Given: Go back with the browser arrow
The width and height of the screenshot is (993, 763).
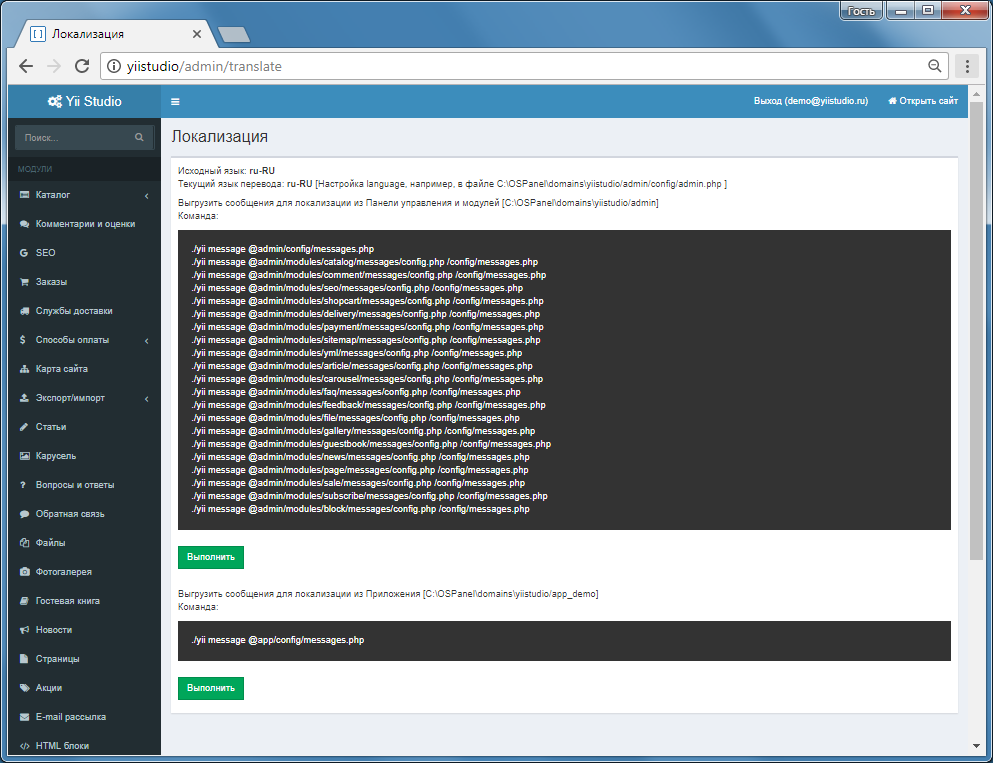Looking at the screenshot, I should click(x=26, y=66).
